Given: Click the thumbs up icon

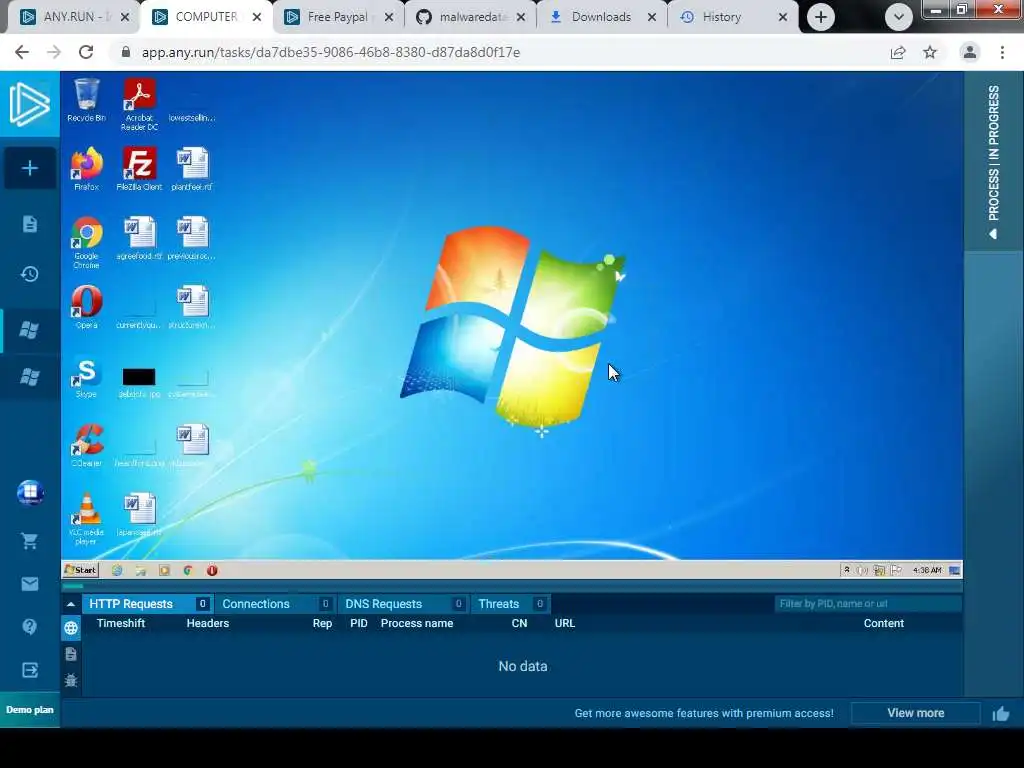Looking at the screenshot, I should point(1000,714).
